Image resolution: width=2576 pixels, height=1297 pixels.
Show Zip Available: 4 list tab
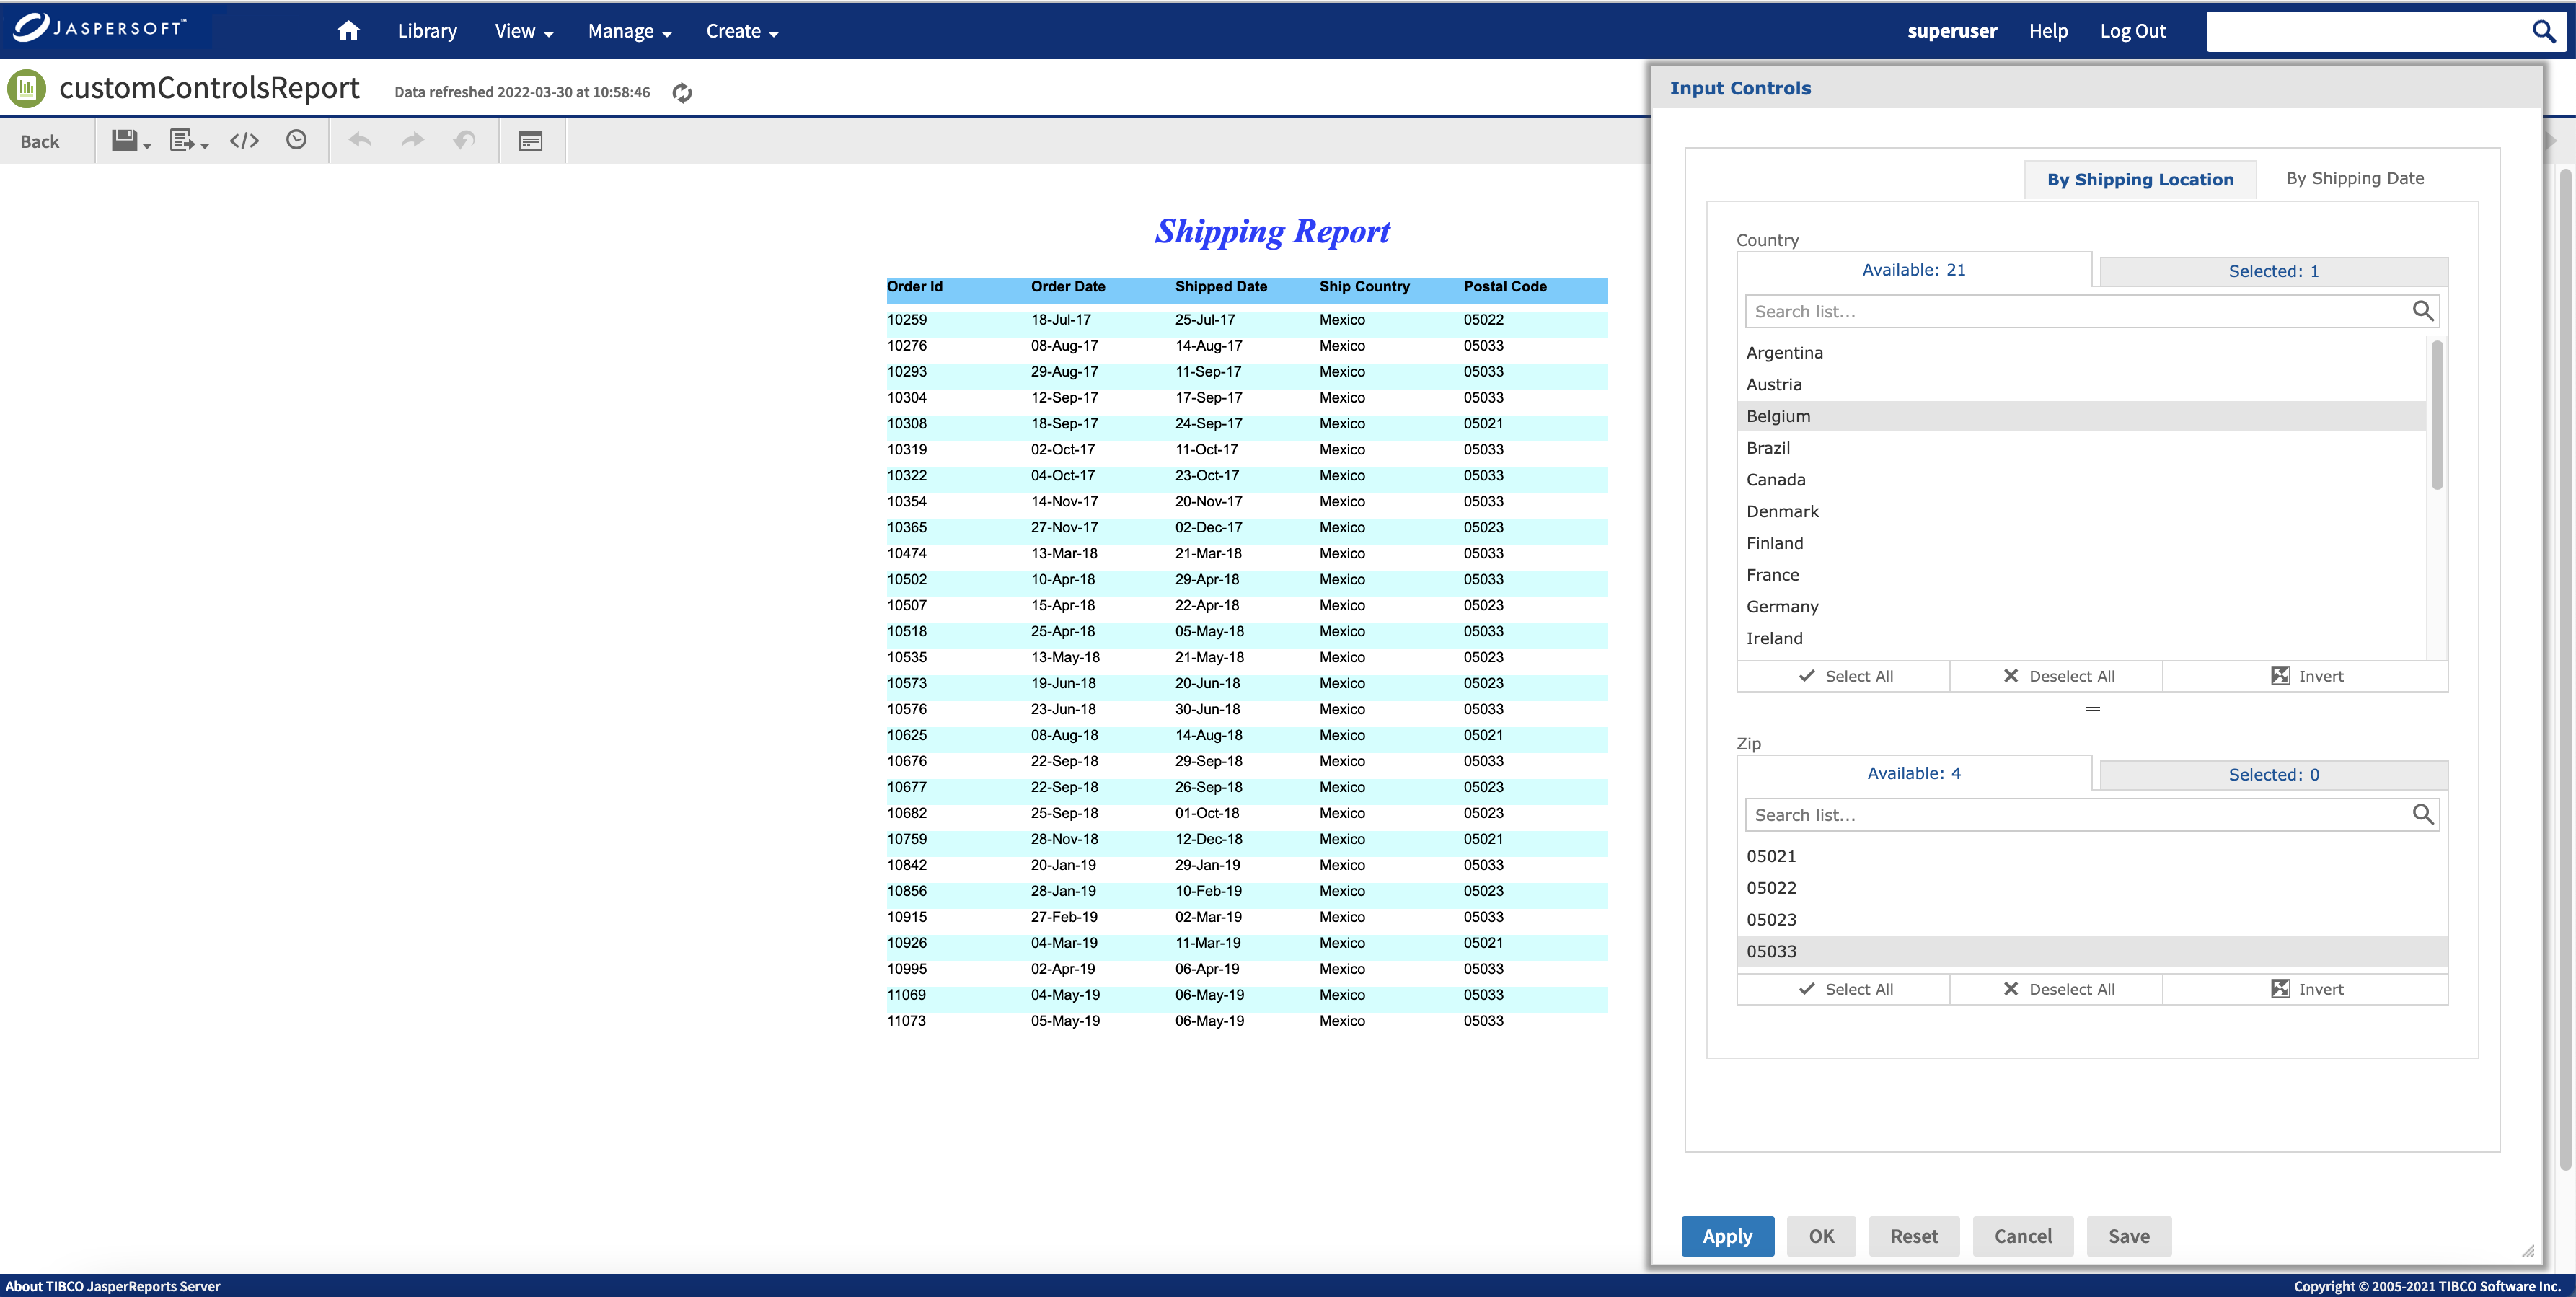(1914, 773)
